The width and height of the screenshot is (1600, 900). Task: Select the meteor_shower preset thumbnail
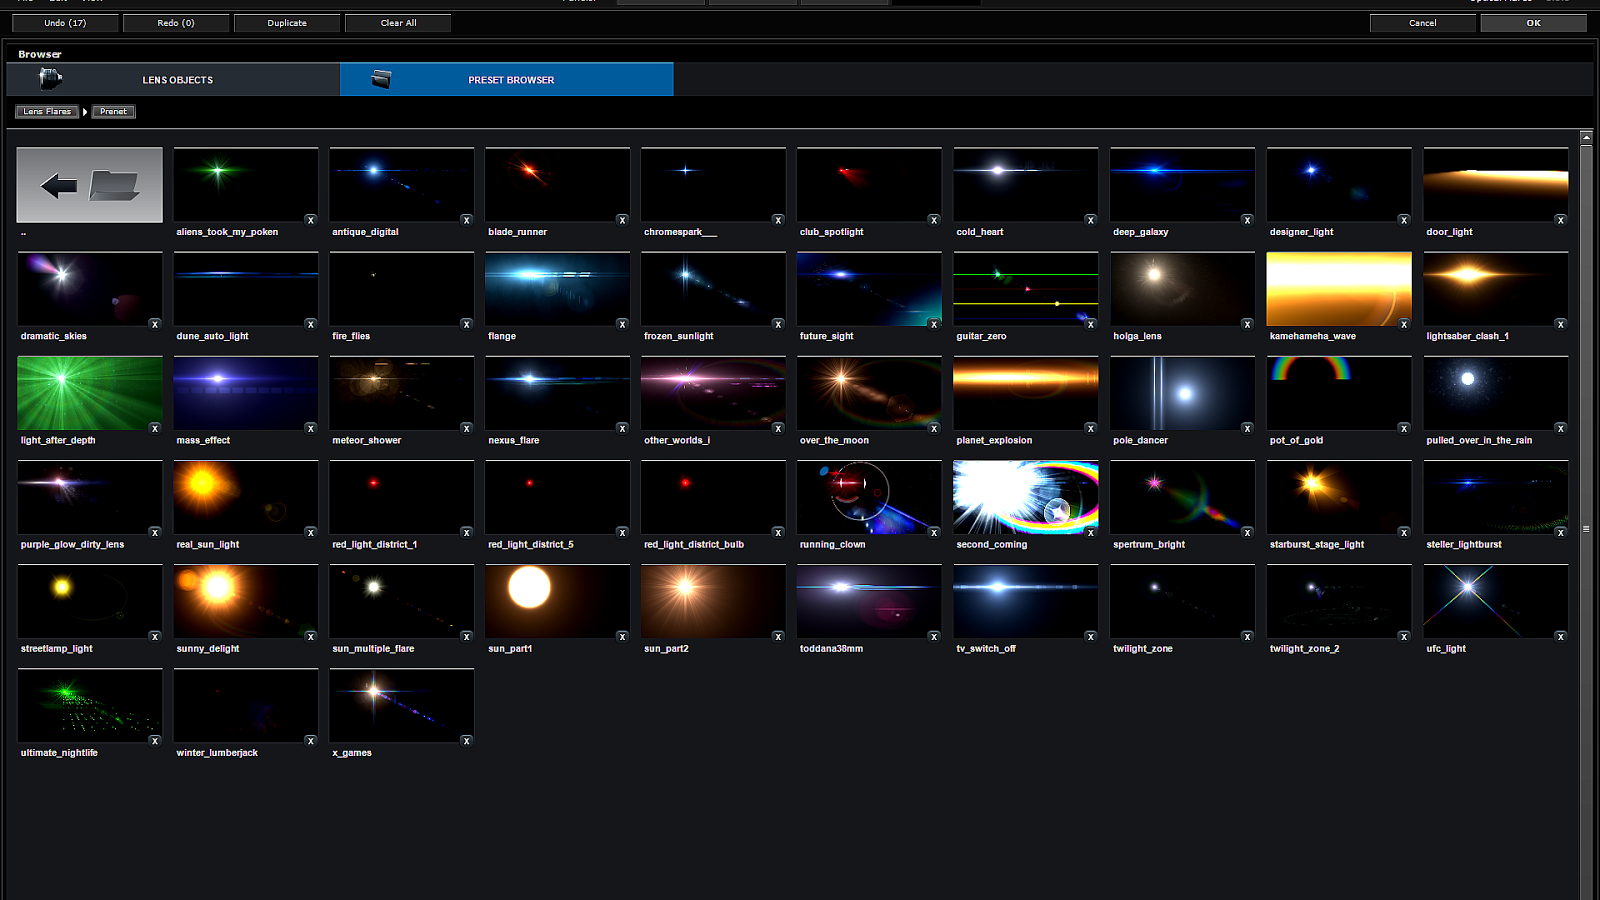pyautogui.click(x=402, y=393)
